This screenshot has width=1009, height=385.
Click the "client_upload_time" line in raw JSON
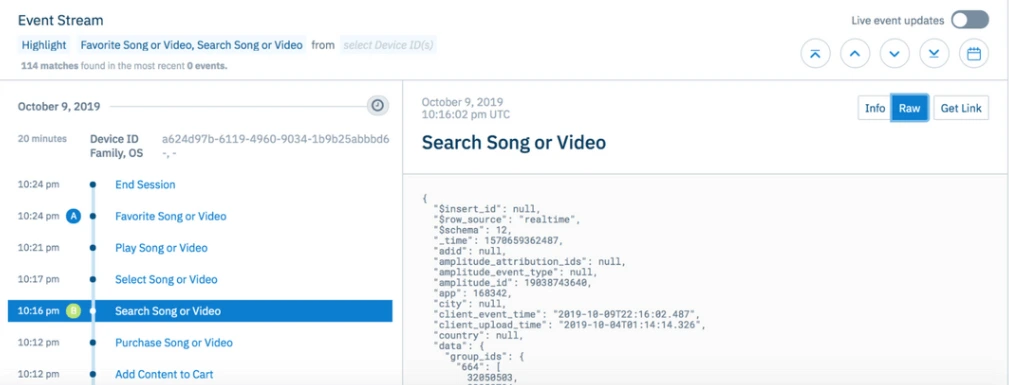pyautogui.click(x=569, y=324)
